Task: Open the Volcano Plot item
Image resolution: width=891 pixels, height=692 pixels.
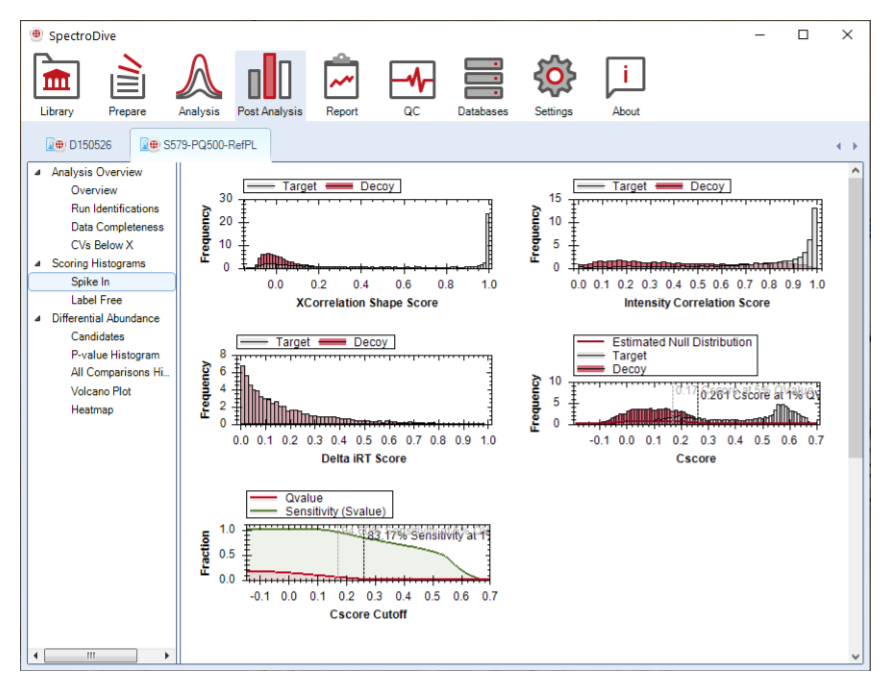Action: click(101, 391)
